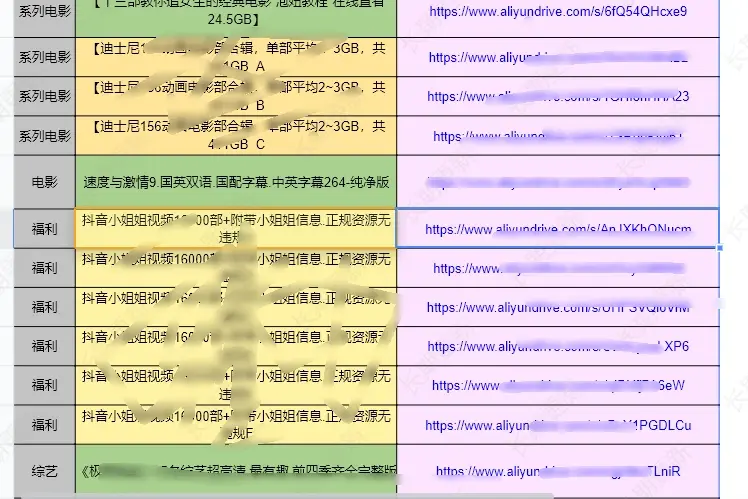The height and width of the screenshot is (499, 748).
Task: Open the link ending in 23
Action: [x=558, y=96]
